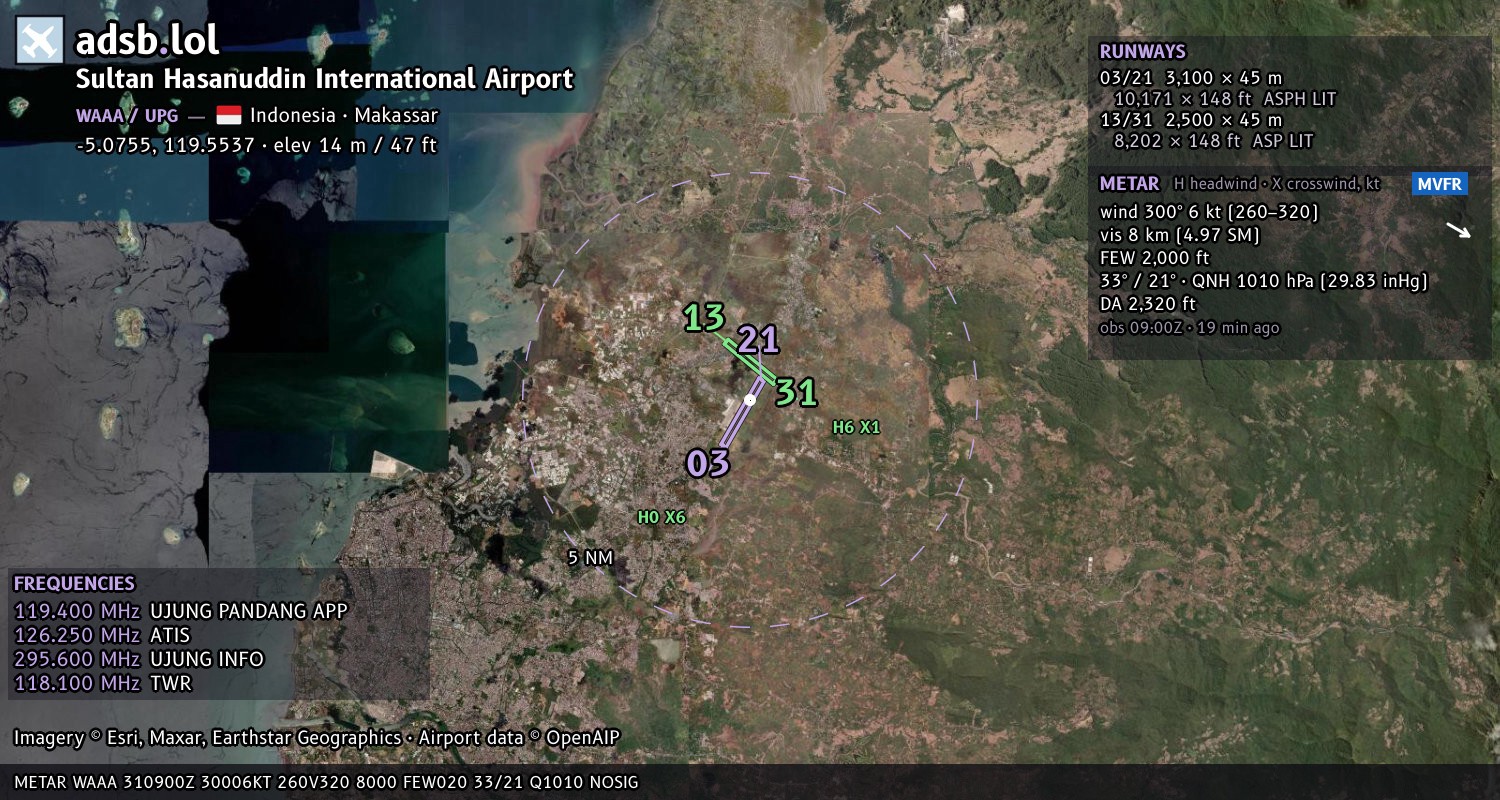Image resolution: width=1500 pixels, height=800 pixels.
Task: Click the QNH 1010 hPa temperature line
Action: click(x=1263, y=281)
